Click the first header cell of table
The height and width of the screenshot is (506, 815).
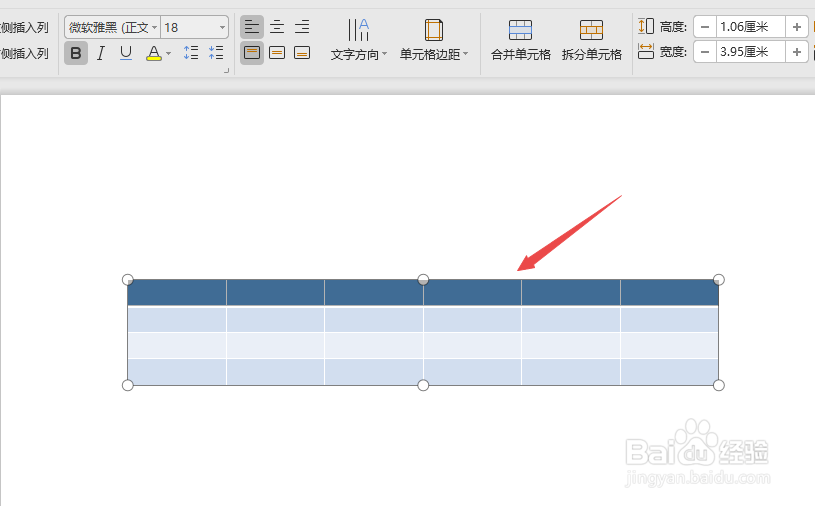[x=177, y=292]
